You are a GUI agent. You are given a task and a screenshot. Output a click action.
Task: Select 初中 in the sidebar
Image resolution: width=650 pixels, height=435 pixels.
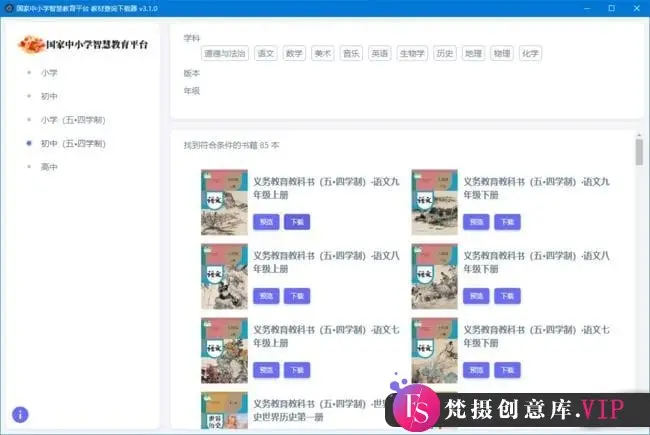click(x=49, y=96)
